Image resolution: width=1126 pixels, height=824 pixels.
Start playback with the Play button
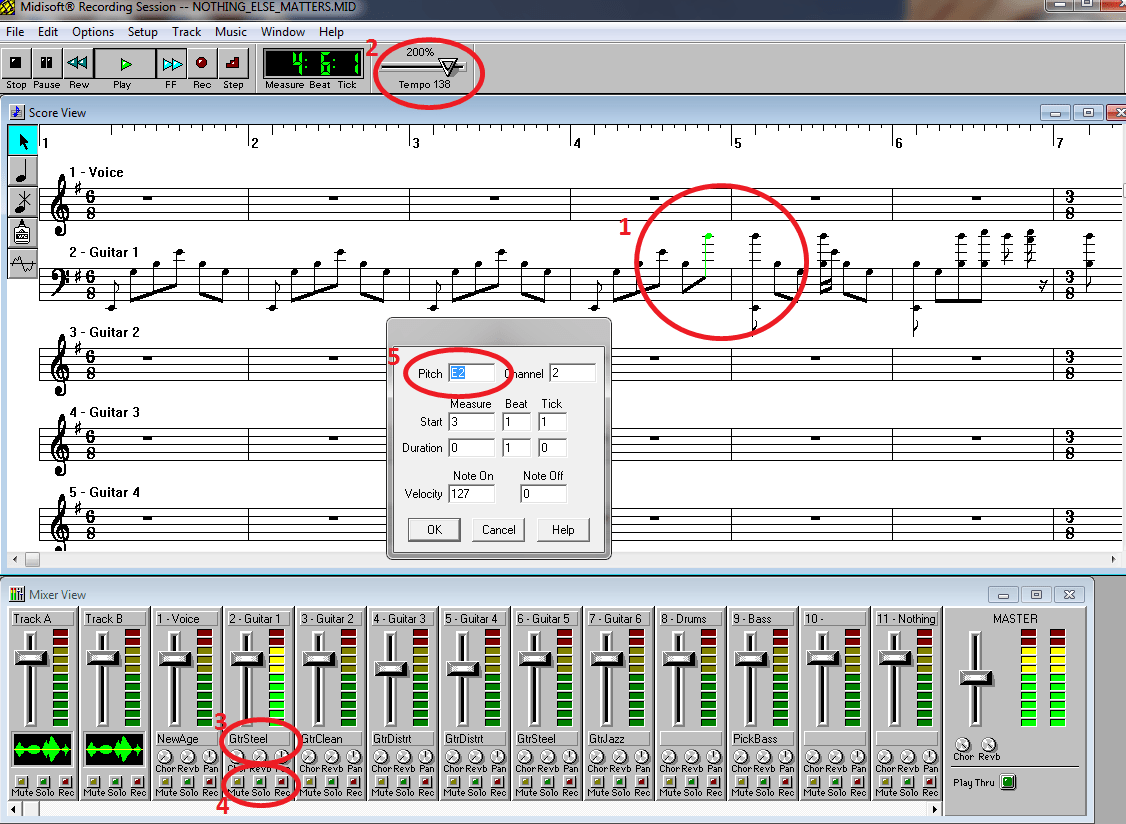(x=125, y=64)
